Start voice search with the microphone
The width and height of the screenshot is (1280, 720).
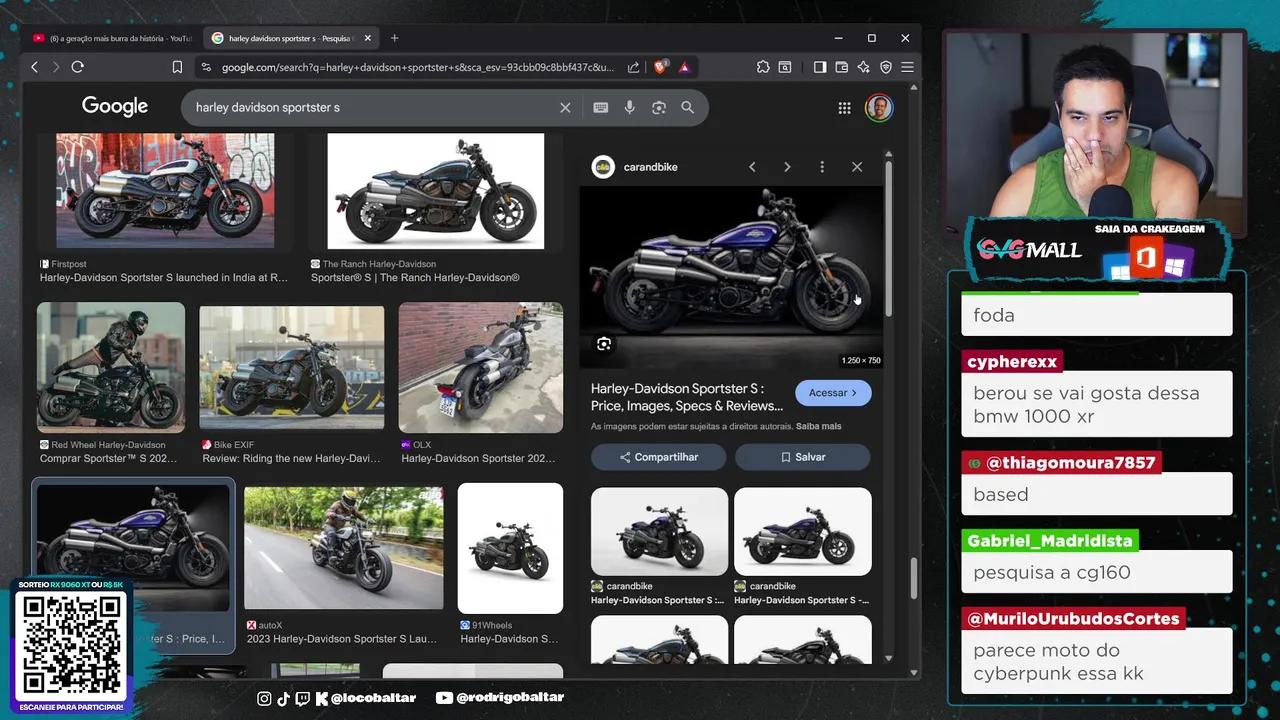click(629, 107)
